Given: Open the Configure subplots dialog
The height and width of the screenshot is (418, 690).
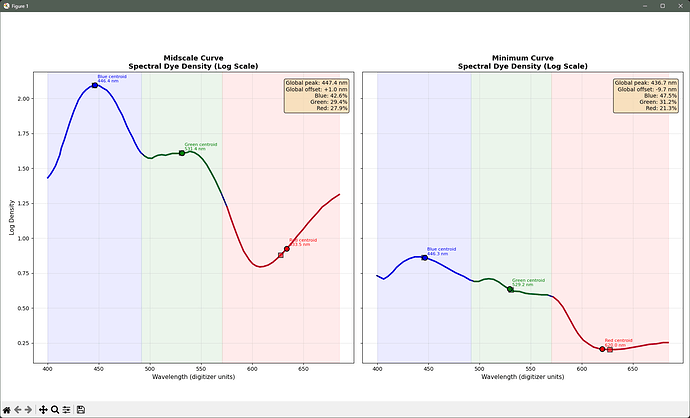Looking at the screenshot, I should tap(66, 410).
